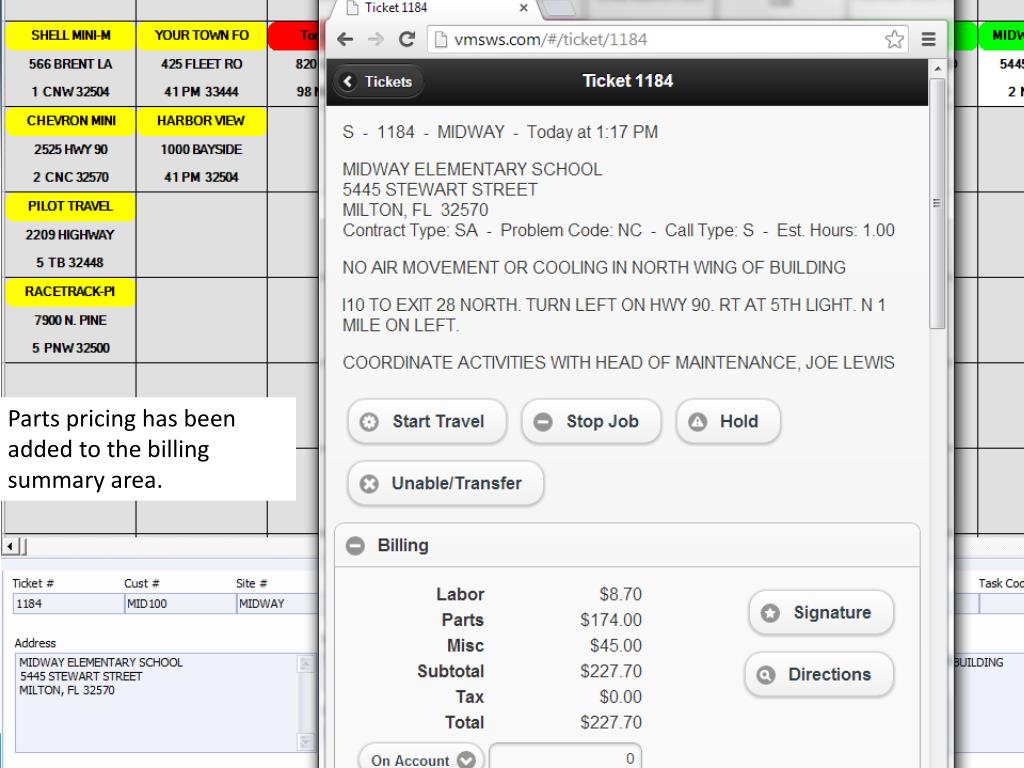This screenshot has height=768, width=1024.
Task: Reload the page with the refresh icon
Action: point(407,39)
